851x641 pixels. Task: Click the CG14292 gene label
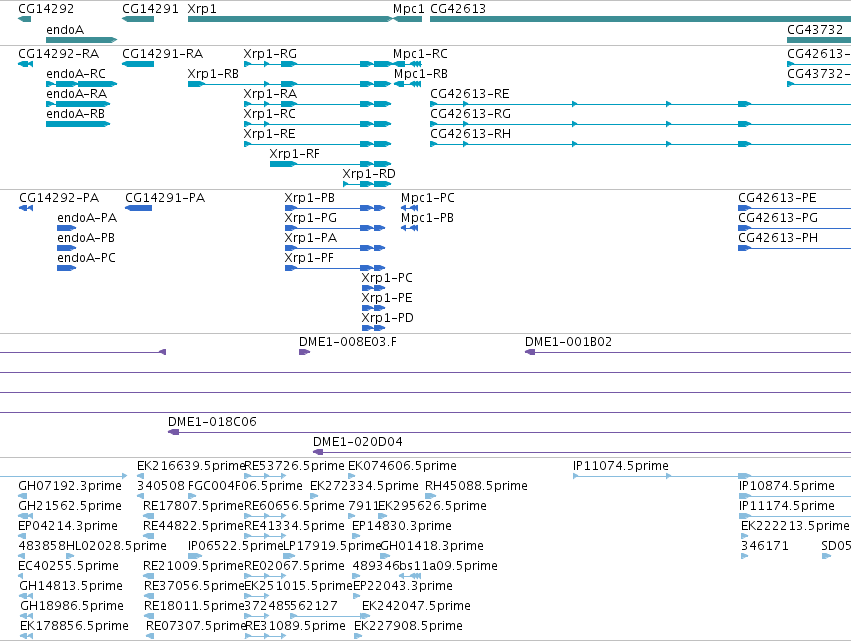(46, 9)
